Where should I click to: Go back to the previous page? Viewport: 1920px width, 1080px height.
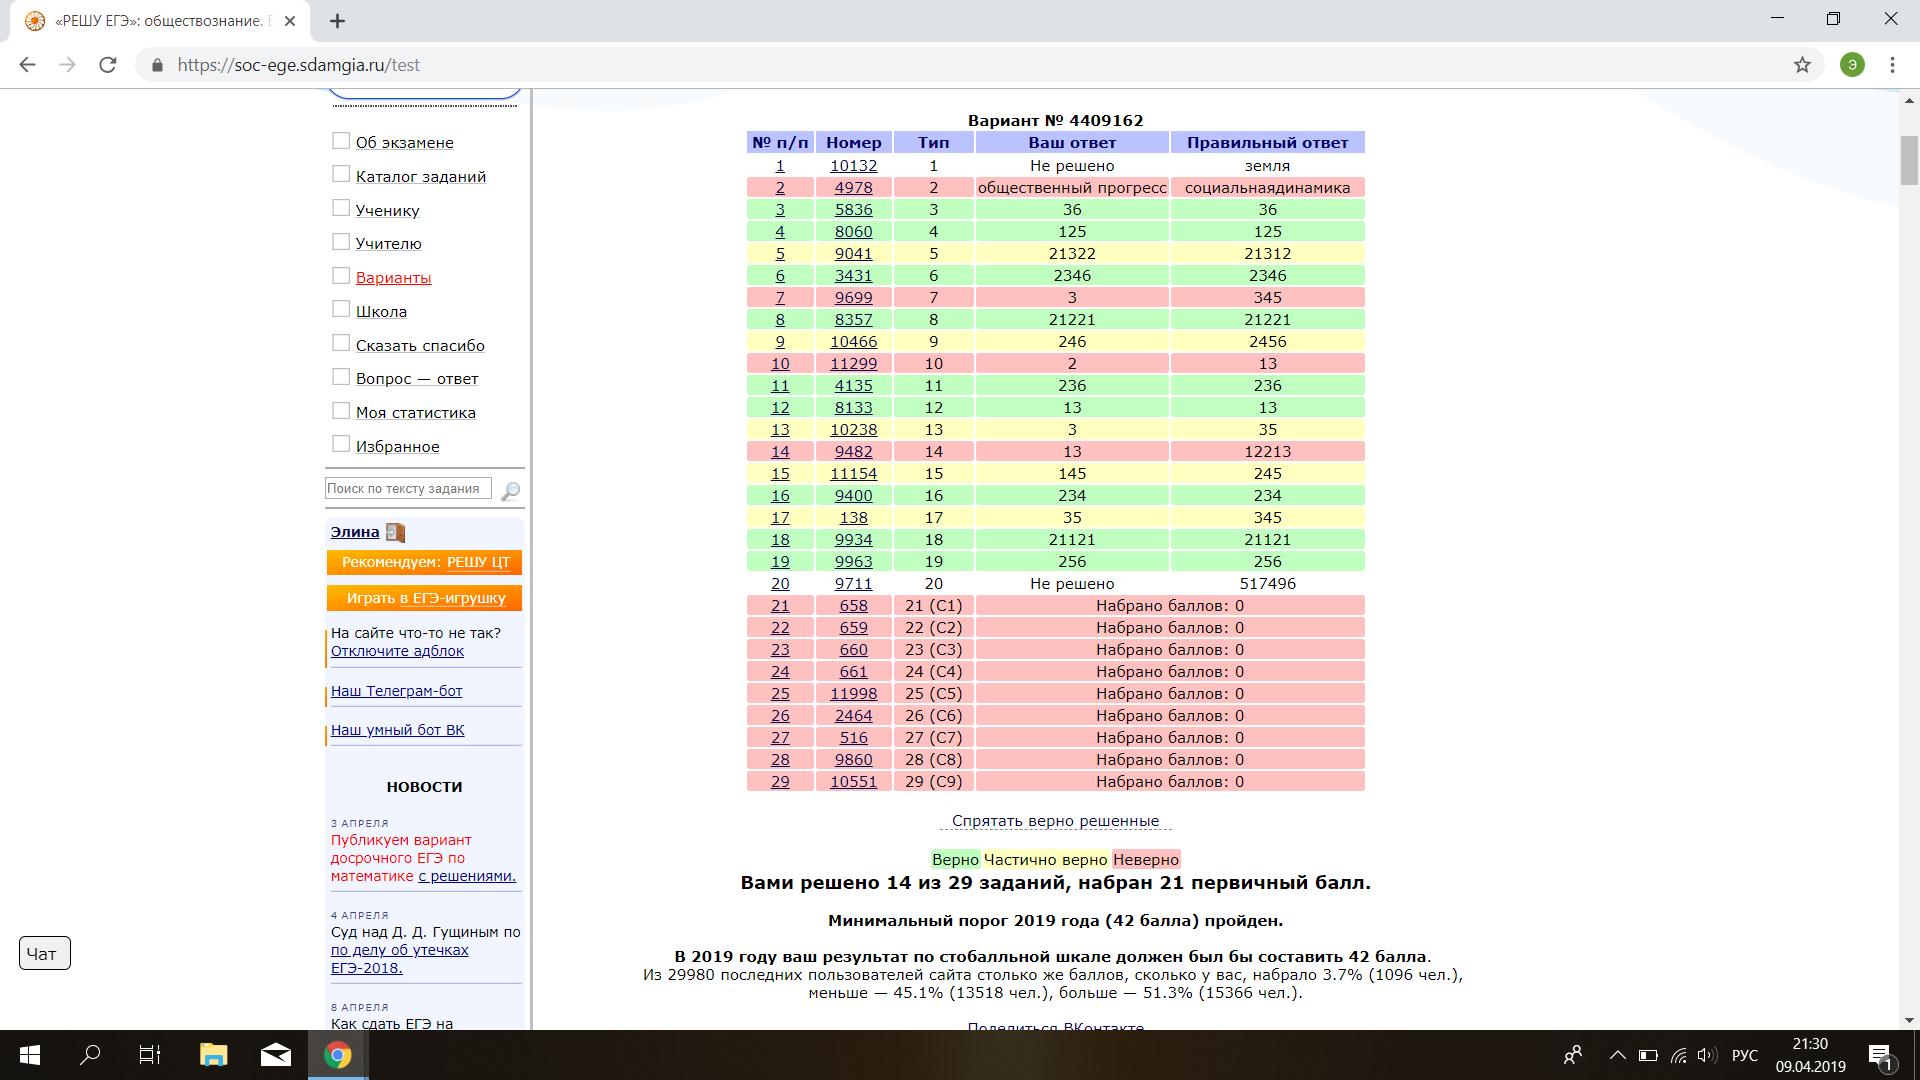(x=27, y=65)
